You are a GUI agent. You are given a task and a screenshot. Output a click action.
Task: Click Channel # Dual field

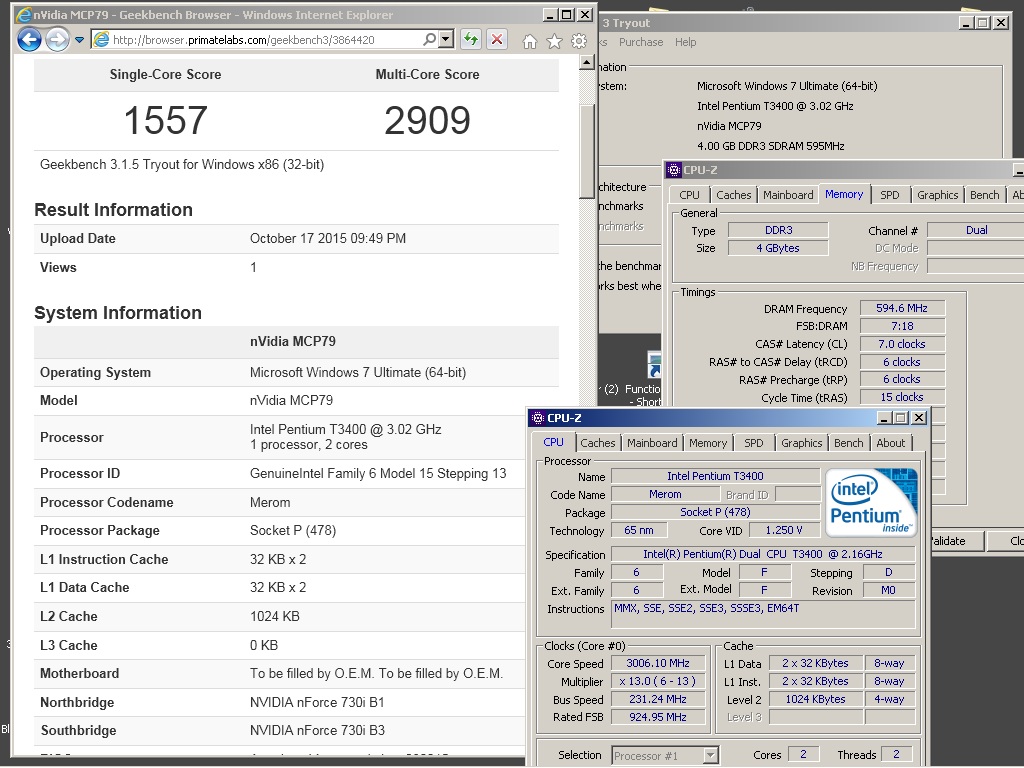[976, 231]
